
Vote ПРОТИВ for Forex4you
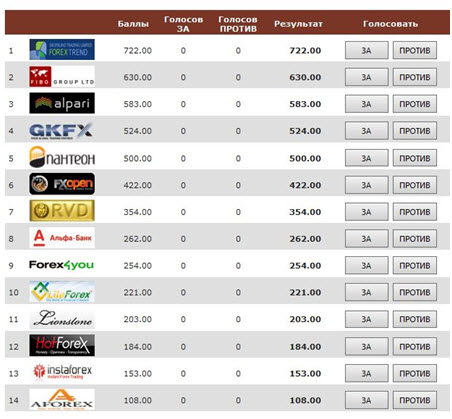(415, 265)
